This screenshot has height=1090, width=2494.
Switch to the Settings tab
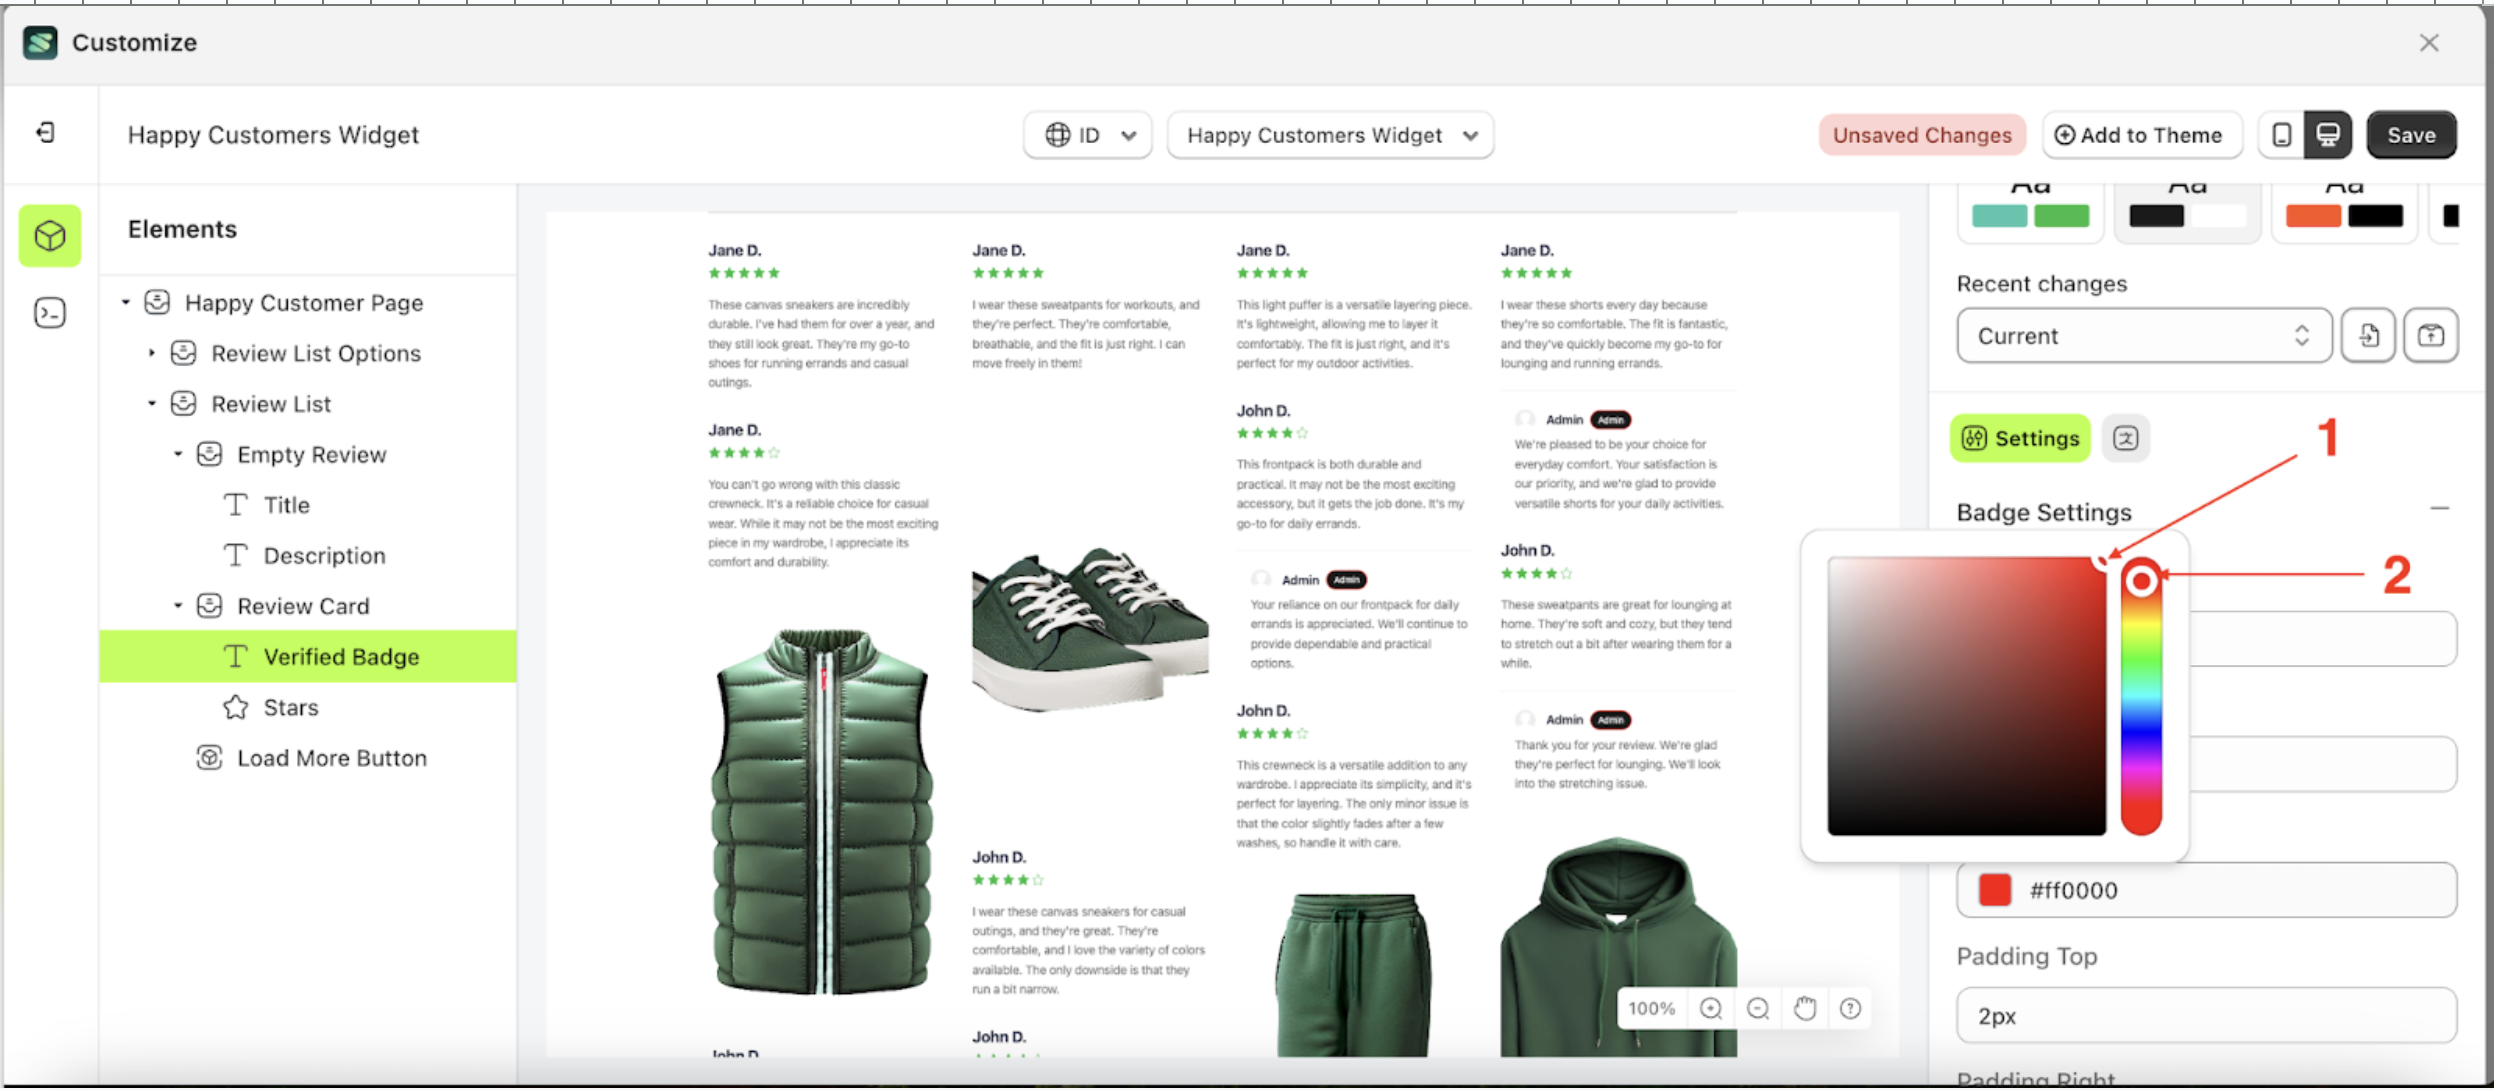click(x=2019, y=438)
